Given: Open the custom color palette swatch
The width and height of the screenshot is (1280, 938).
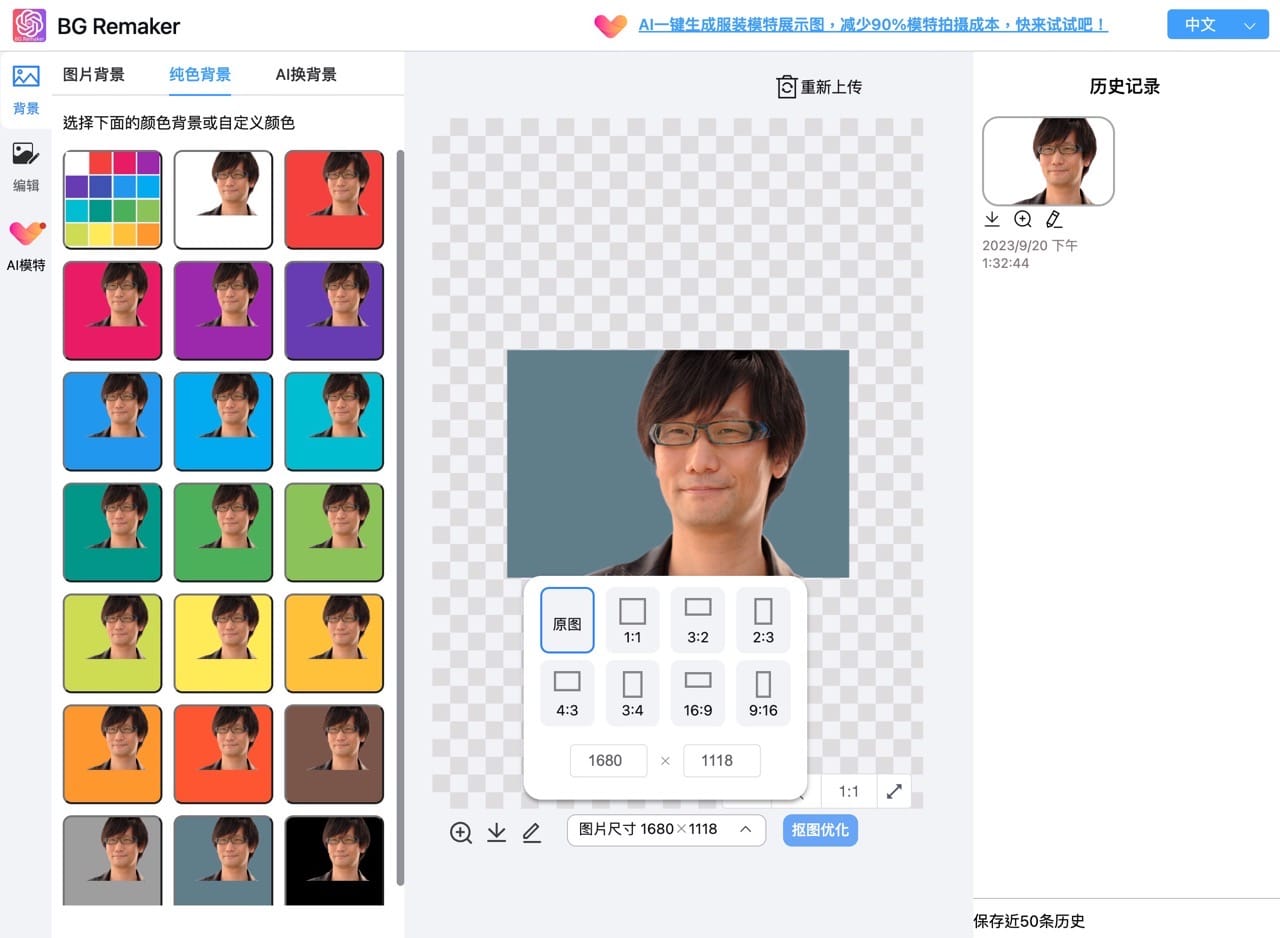Looking at the screenshot, I should coord(113,199).
